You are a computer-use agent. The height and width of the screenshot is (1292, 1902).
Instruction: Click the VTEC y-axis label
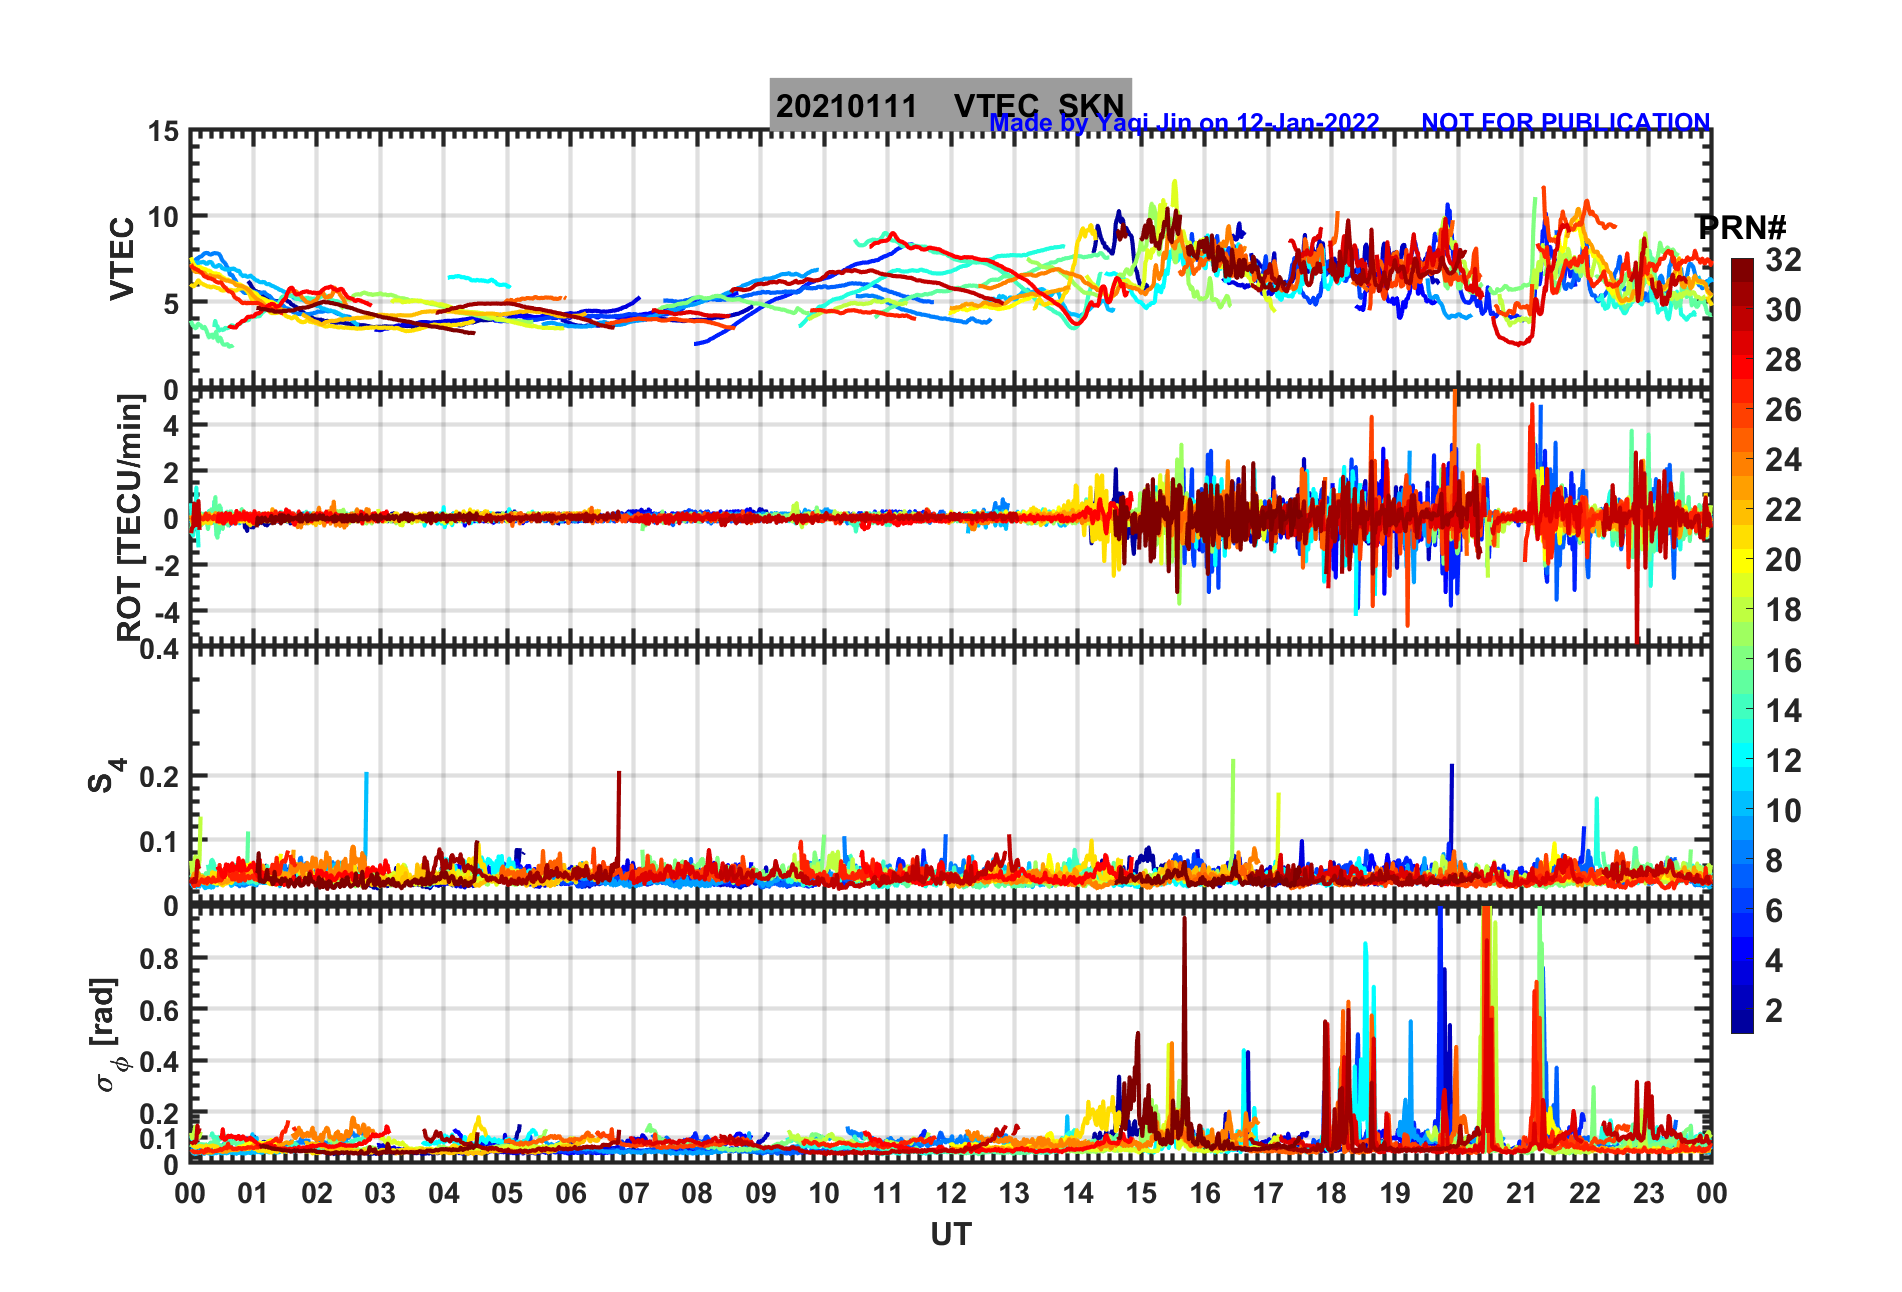click(122, 258)
